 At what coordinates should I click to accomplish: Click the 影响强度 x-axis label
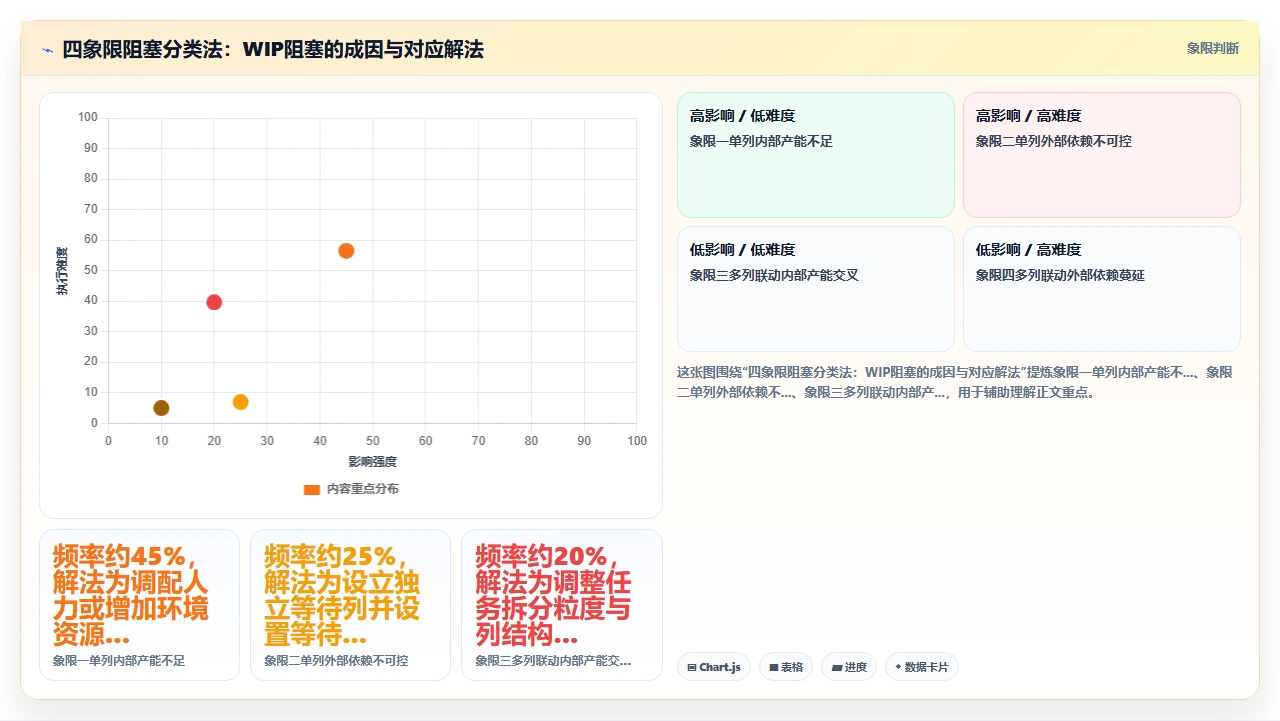click(x=373, y=462)
